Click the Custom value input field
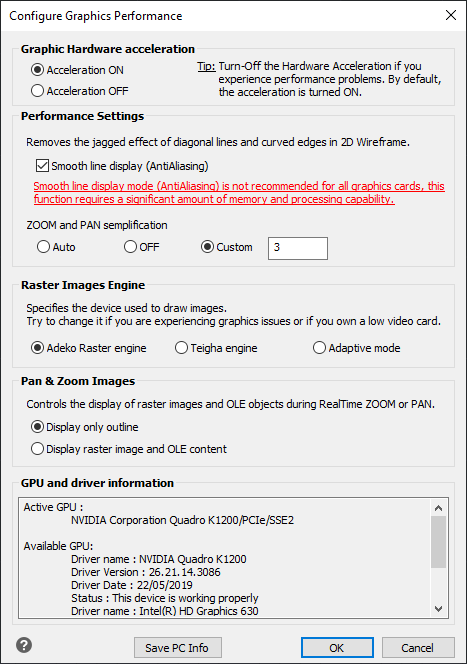Screen dimensions: 467x664 tap(298, 248)
